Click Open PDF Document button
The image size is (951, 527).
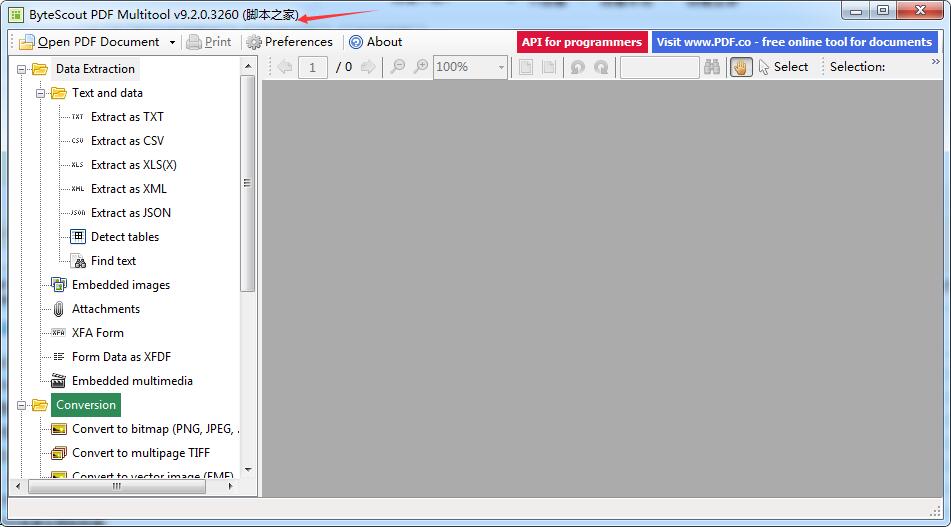(x=89, y=42)
